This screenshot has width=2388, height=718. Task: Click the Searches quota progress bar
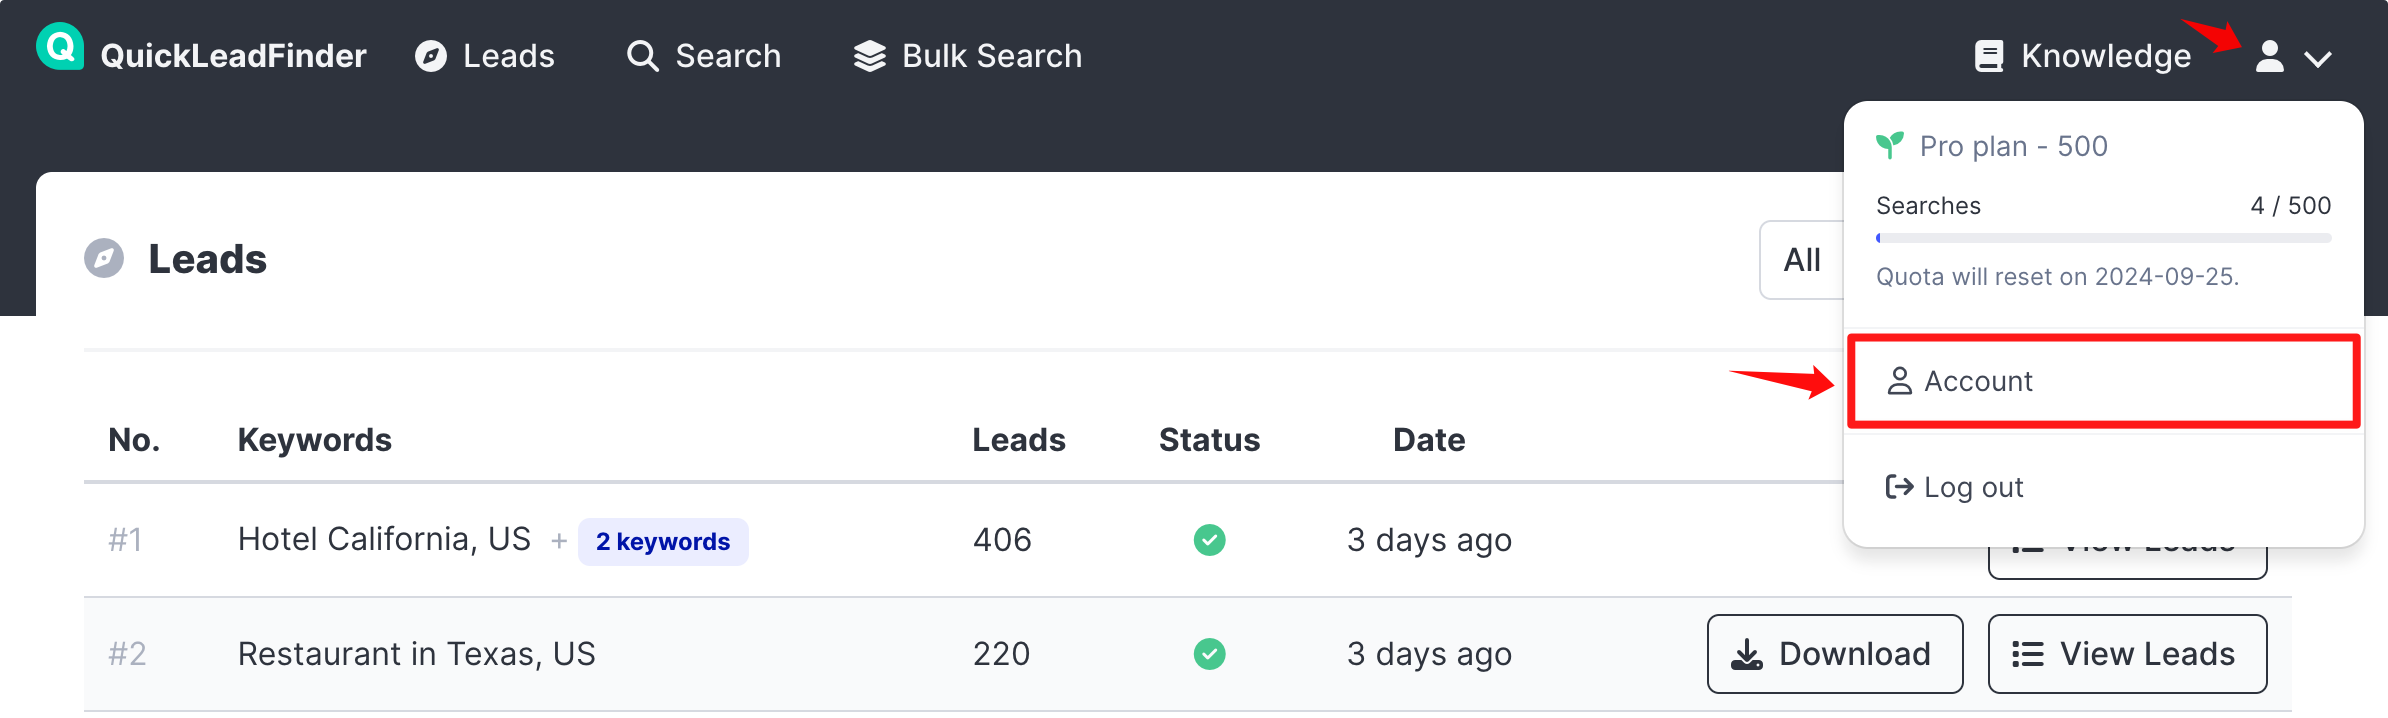click(2103, 238)
